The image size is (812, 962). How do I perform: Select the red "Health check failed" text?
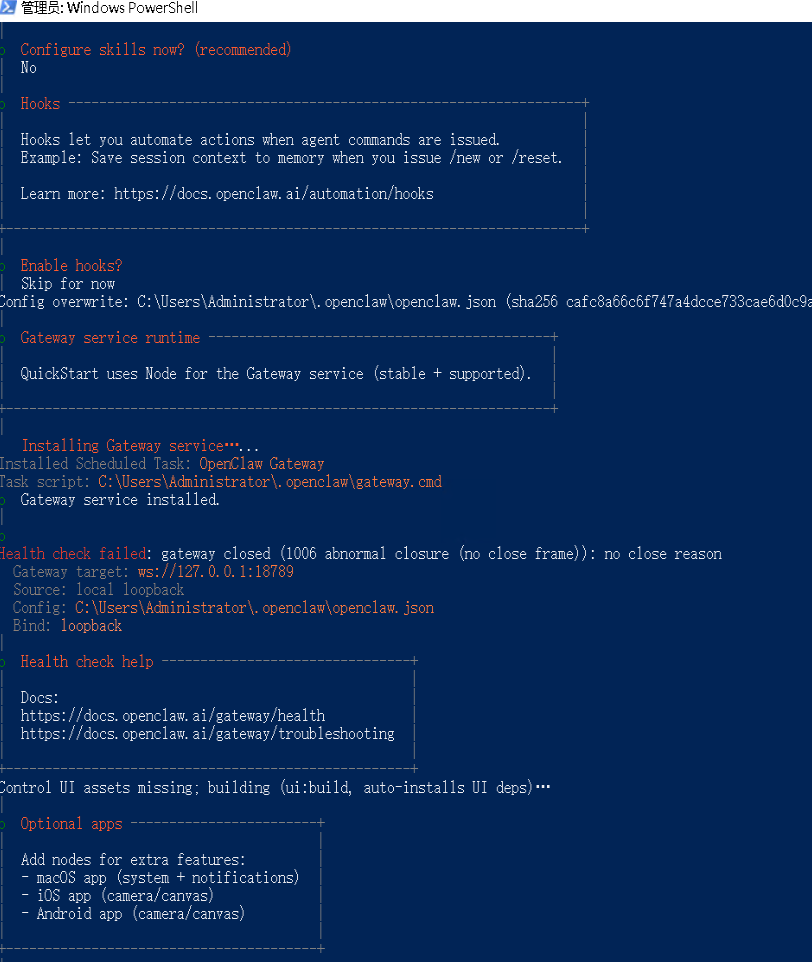coord(74,554)
